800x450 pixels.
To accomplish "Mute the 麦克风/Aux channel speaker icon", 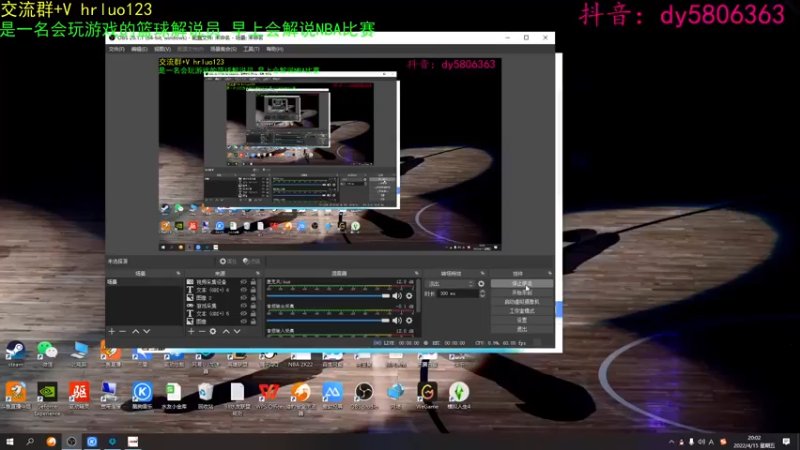I will tap(397, 295).
